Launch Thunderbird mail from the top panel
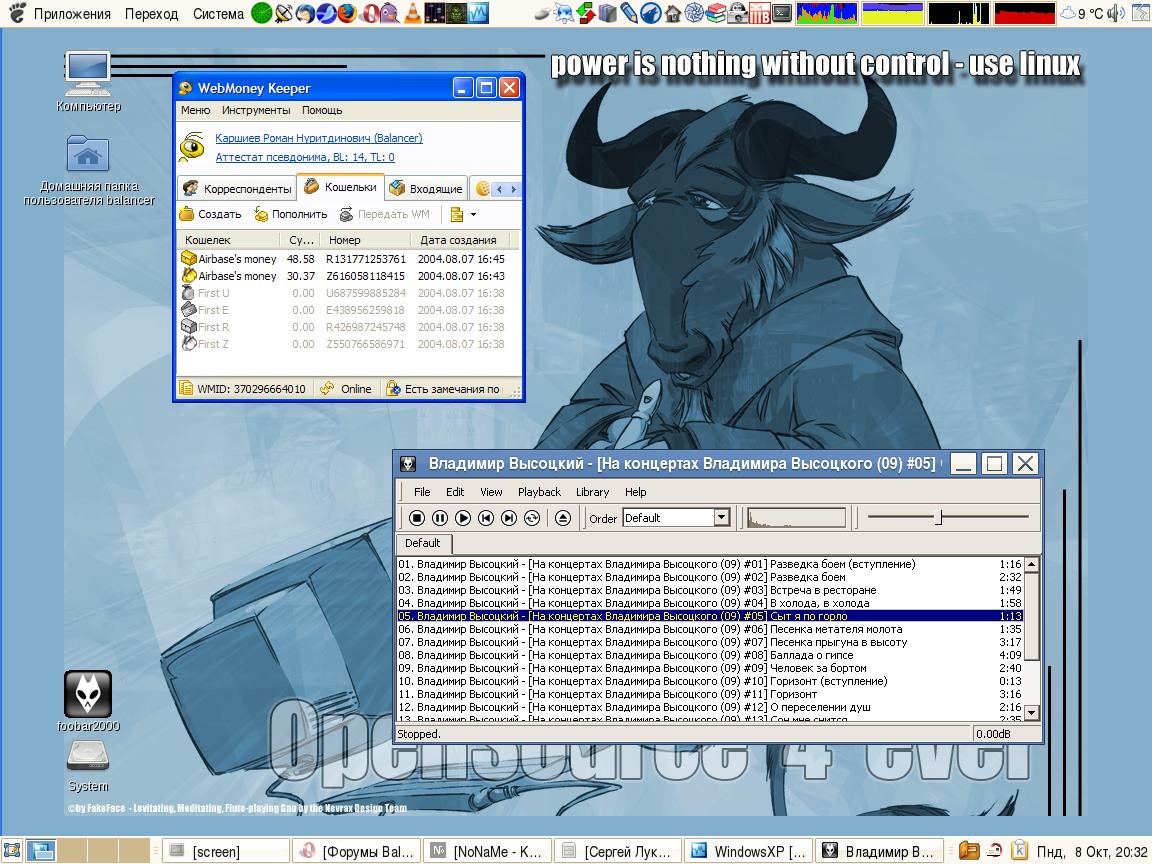Screen dimensions: 1152x864 (305, 13)
